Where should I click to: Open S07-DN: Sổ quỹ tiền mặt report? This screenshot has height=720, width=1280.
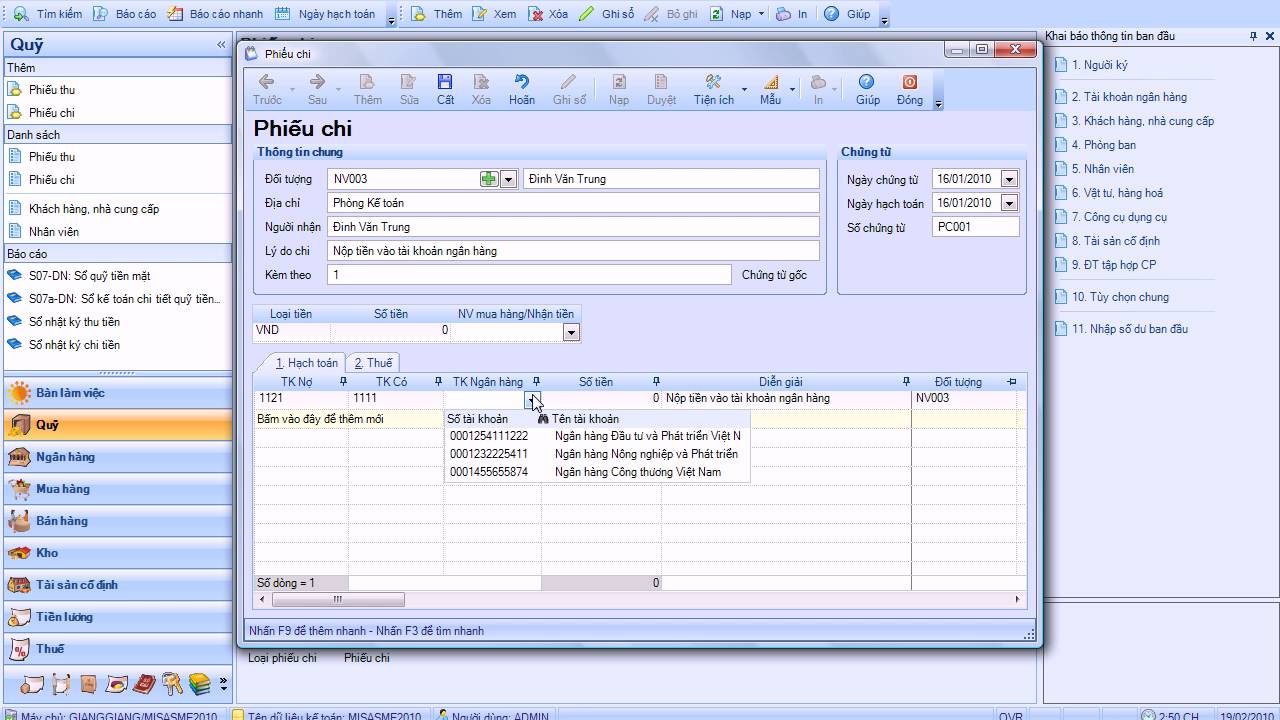[90, 276]
